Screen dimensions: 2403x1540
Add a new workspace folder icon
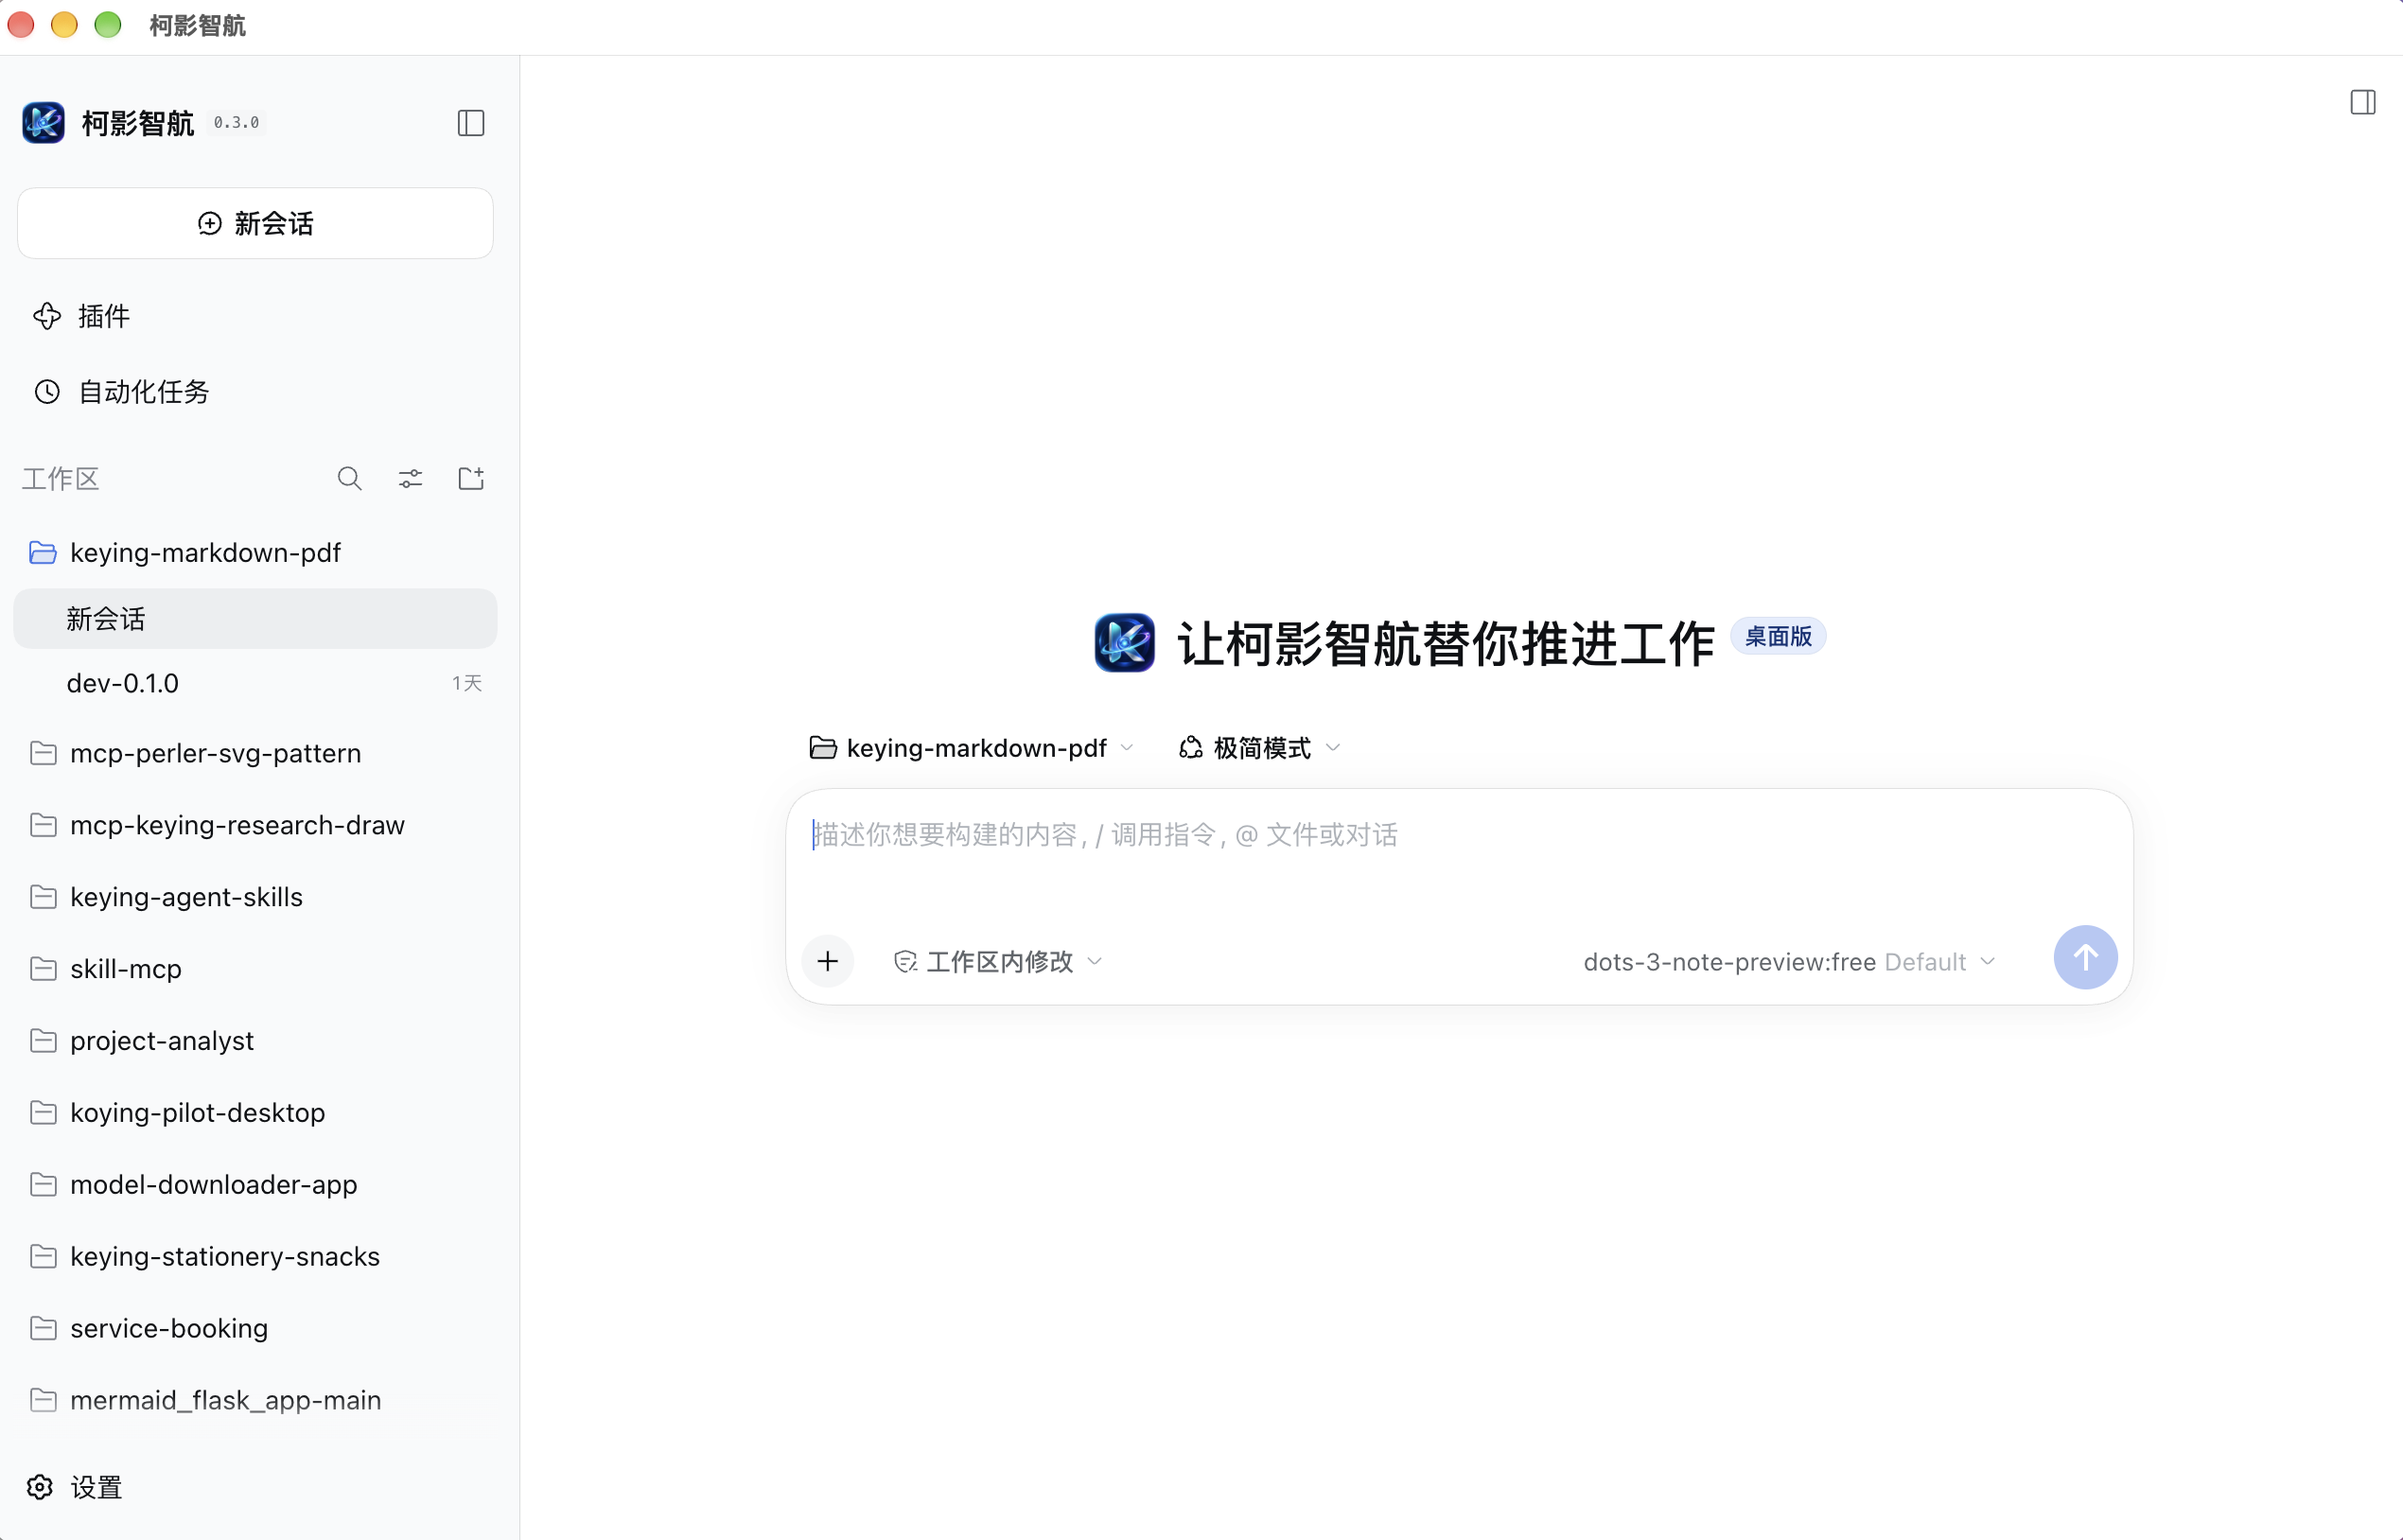pos(471,479)
